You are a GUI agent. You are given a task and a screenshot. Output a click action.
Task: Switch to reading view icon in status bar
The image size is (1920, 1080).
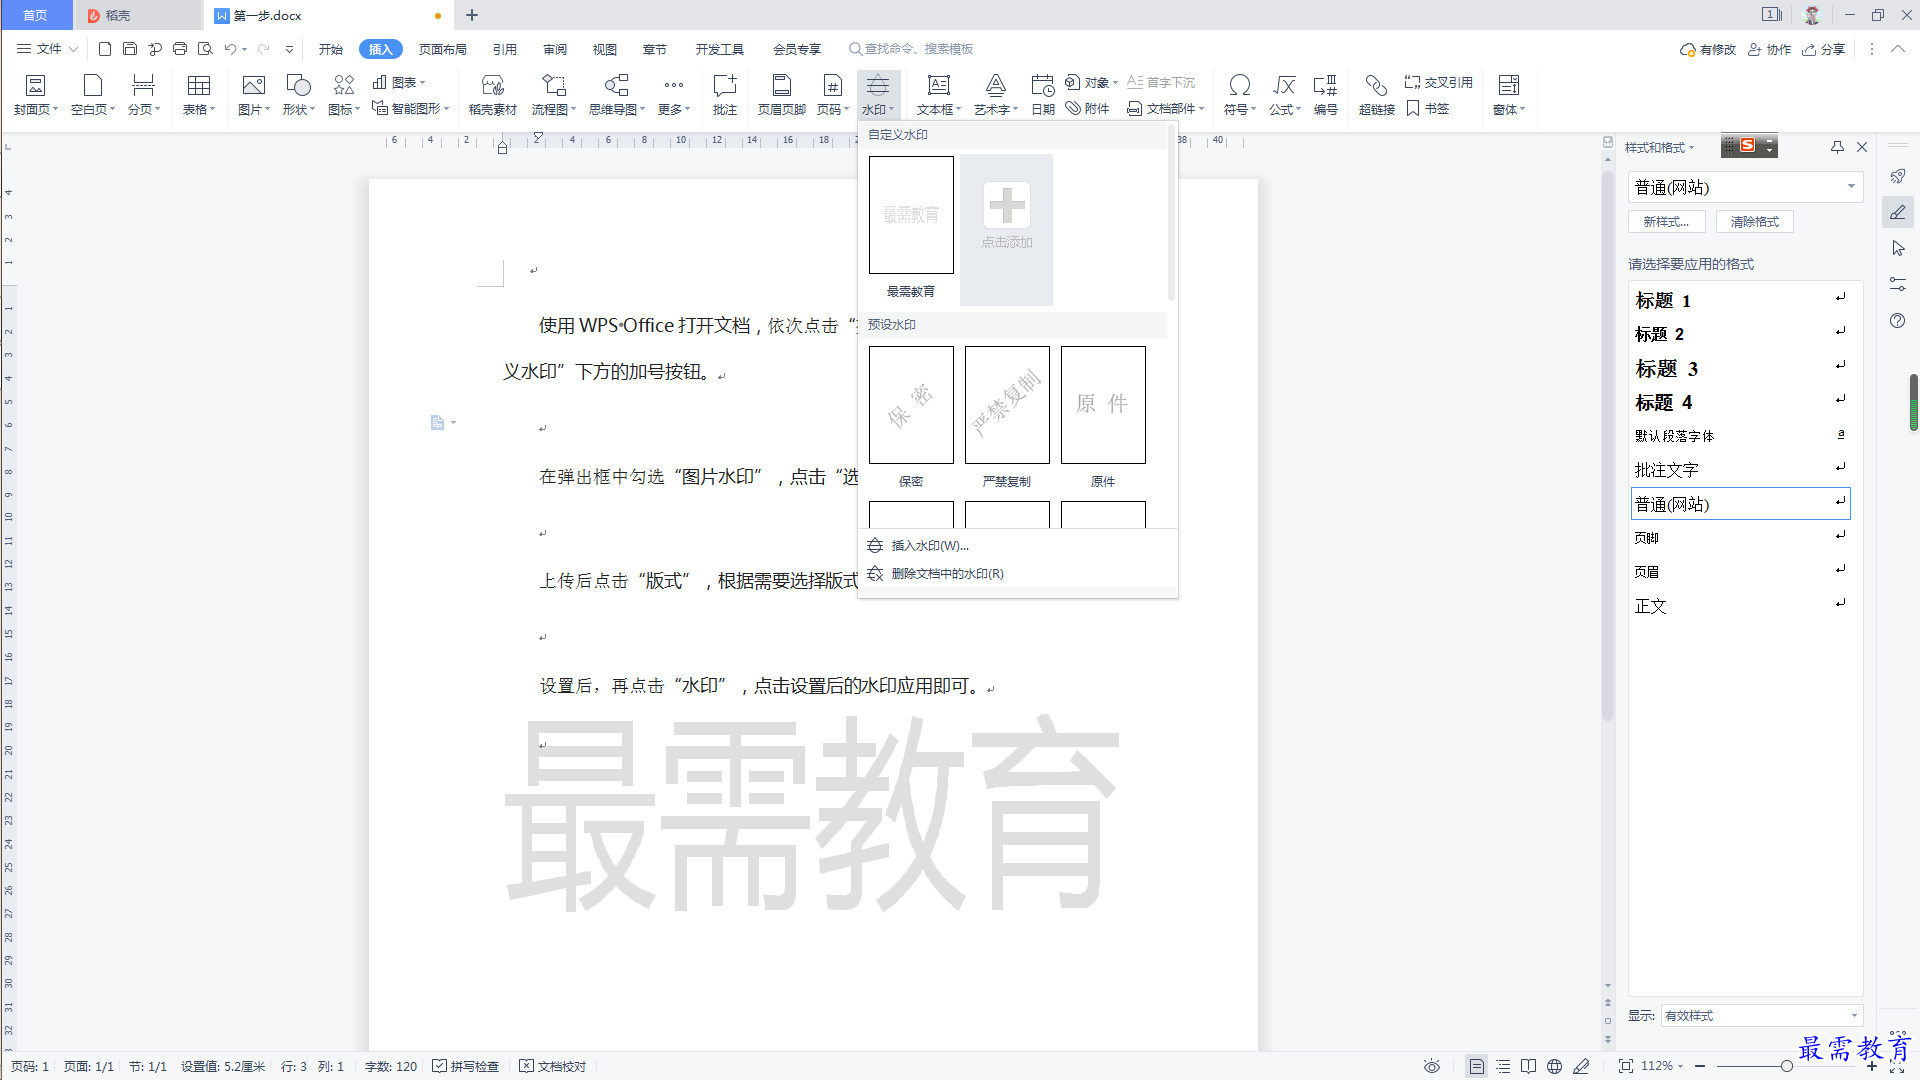1528,1066
